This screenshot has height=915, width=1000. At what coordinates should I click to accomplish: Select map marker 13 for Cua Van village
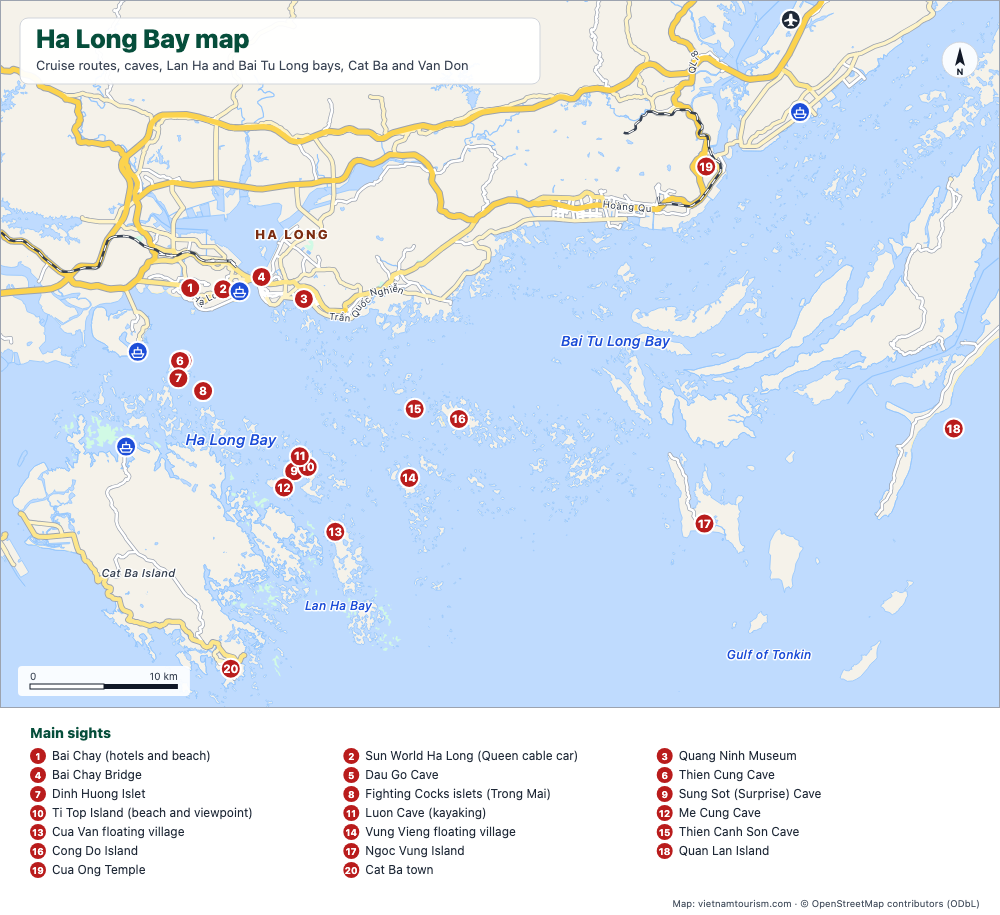pos(335,531)
